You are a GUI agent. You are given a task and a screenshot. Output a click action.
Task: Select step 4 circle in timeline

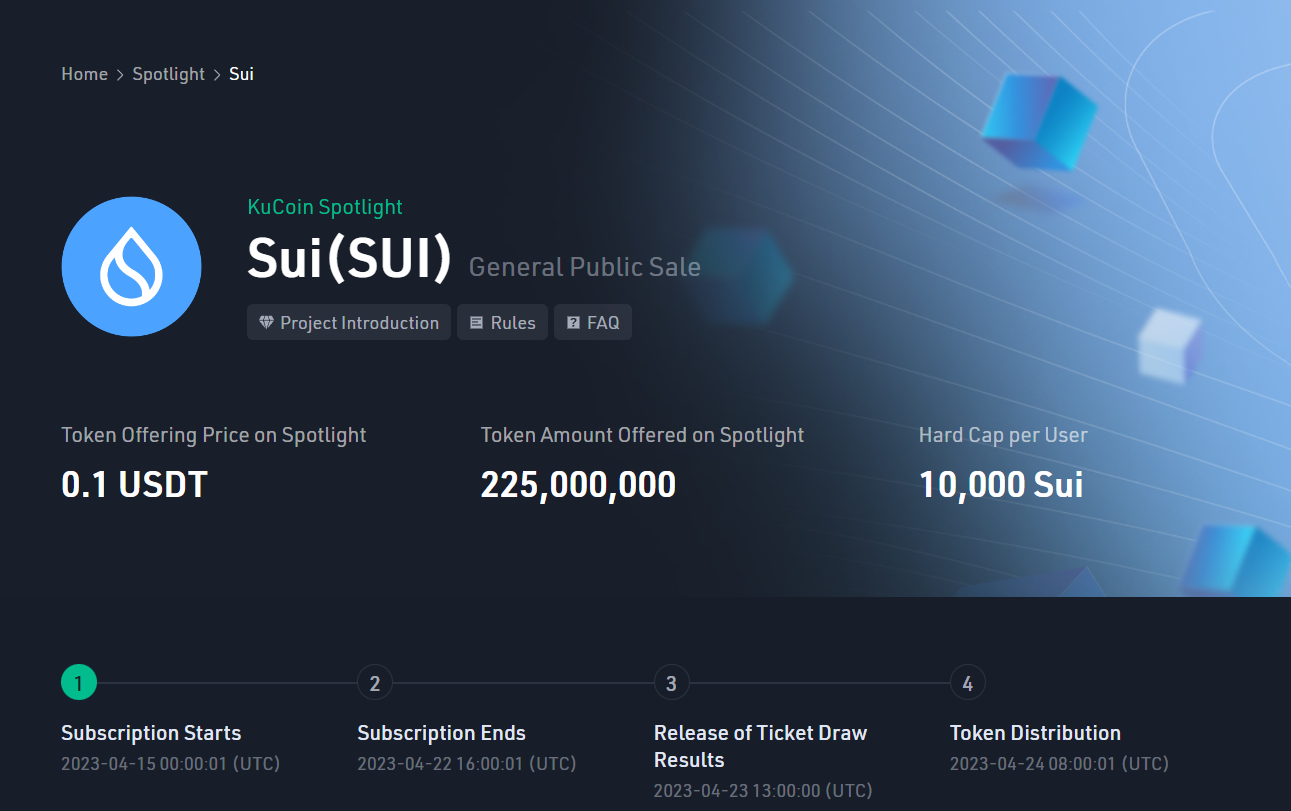[967, 683]
